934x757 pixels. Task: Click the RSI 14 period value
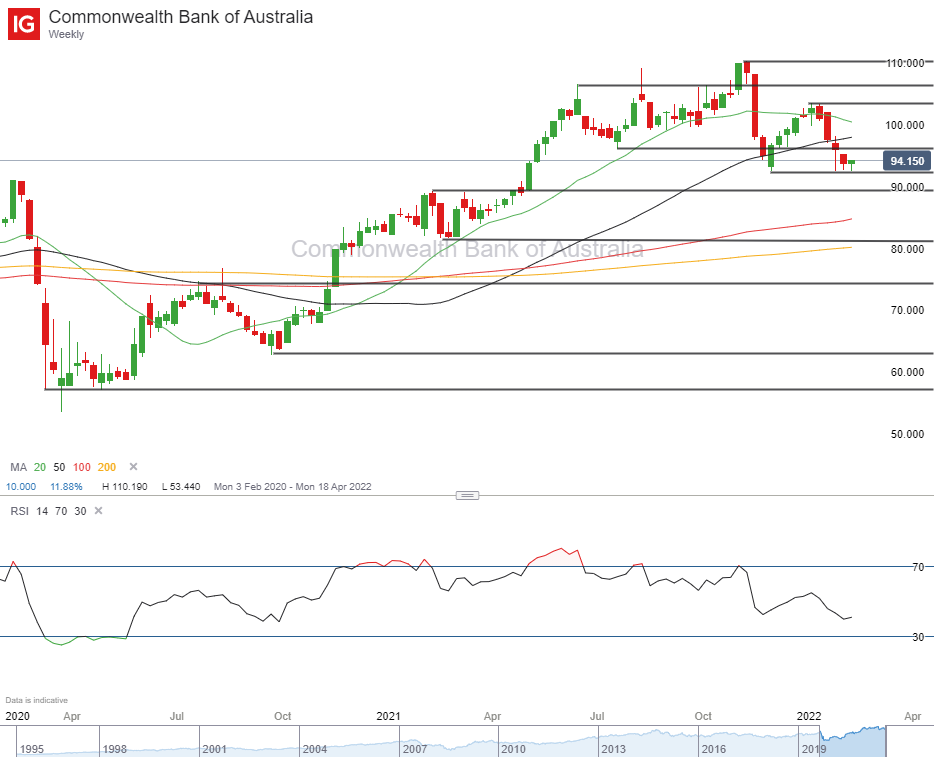pos(42,512)
